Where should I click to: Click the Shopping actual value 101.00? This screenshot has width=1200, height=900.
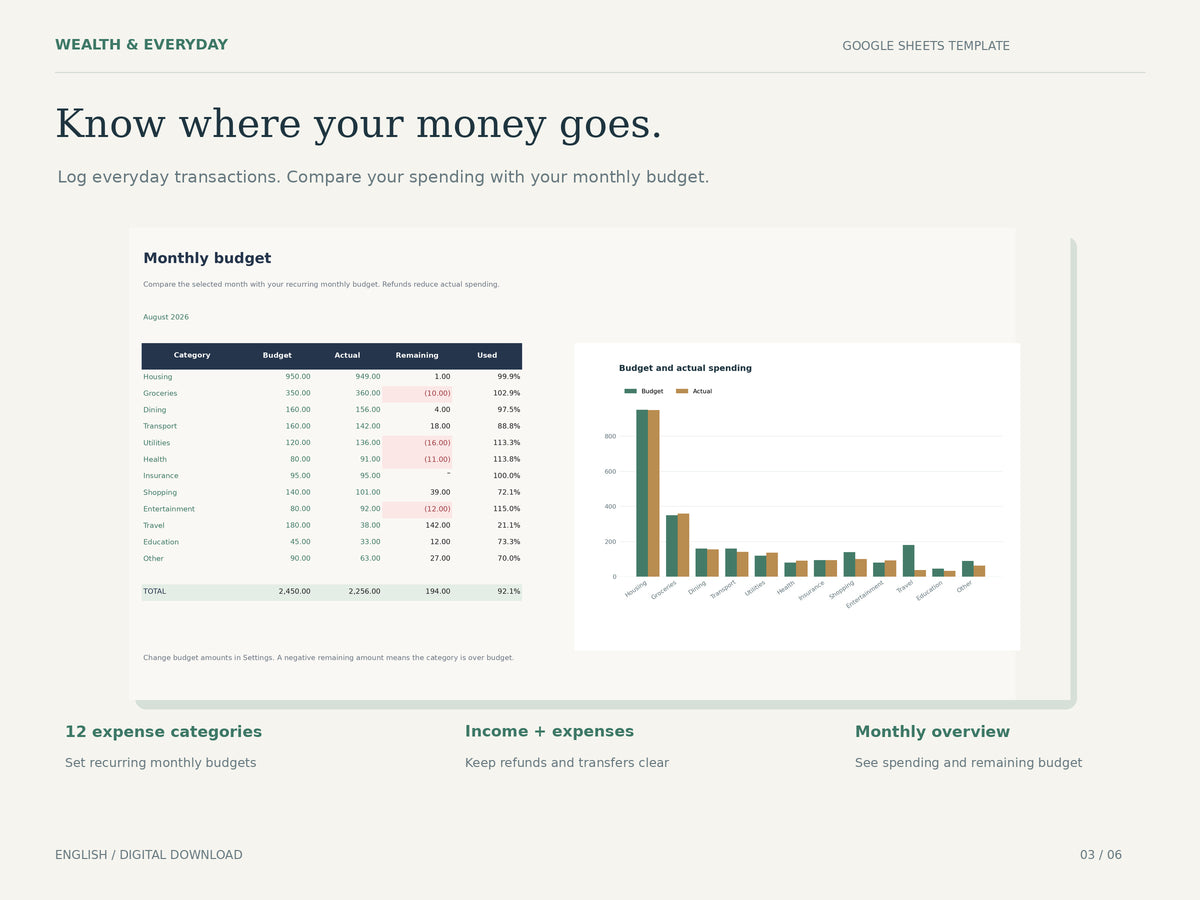[368, 493]
